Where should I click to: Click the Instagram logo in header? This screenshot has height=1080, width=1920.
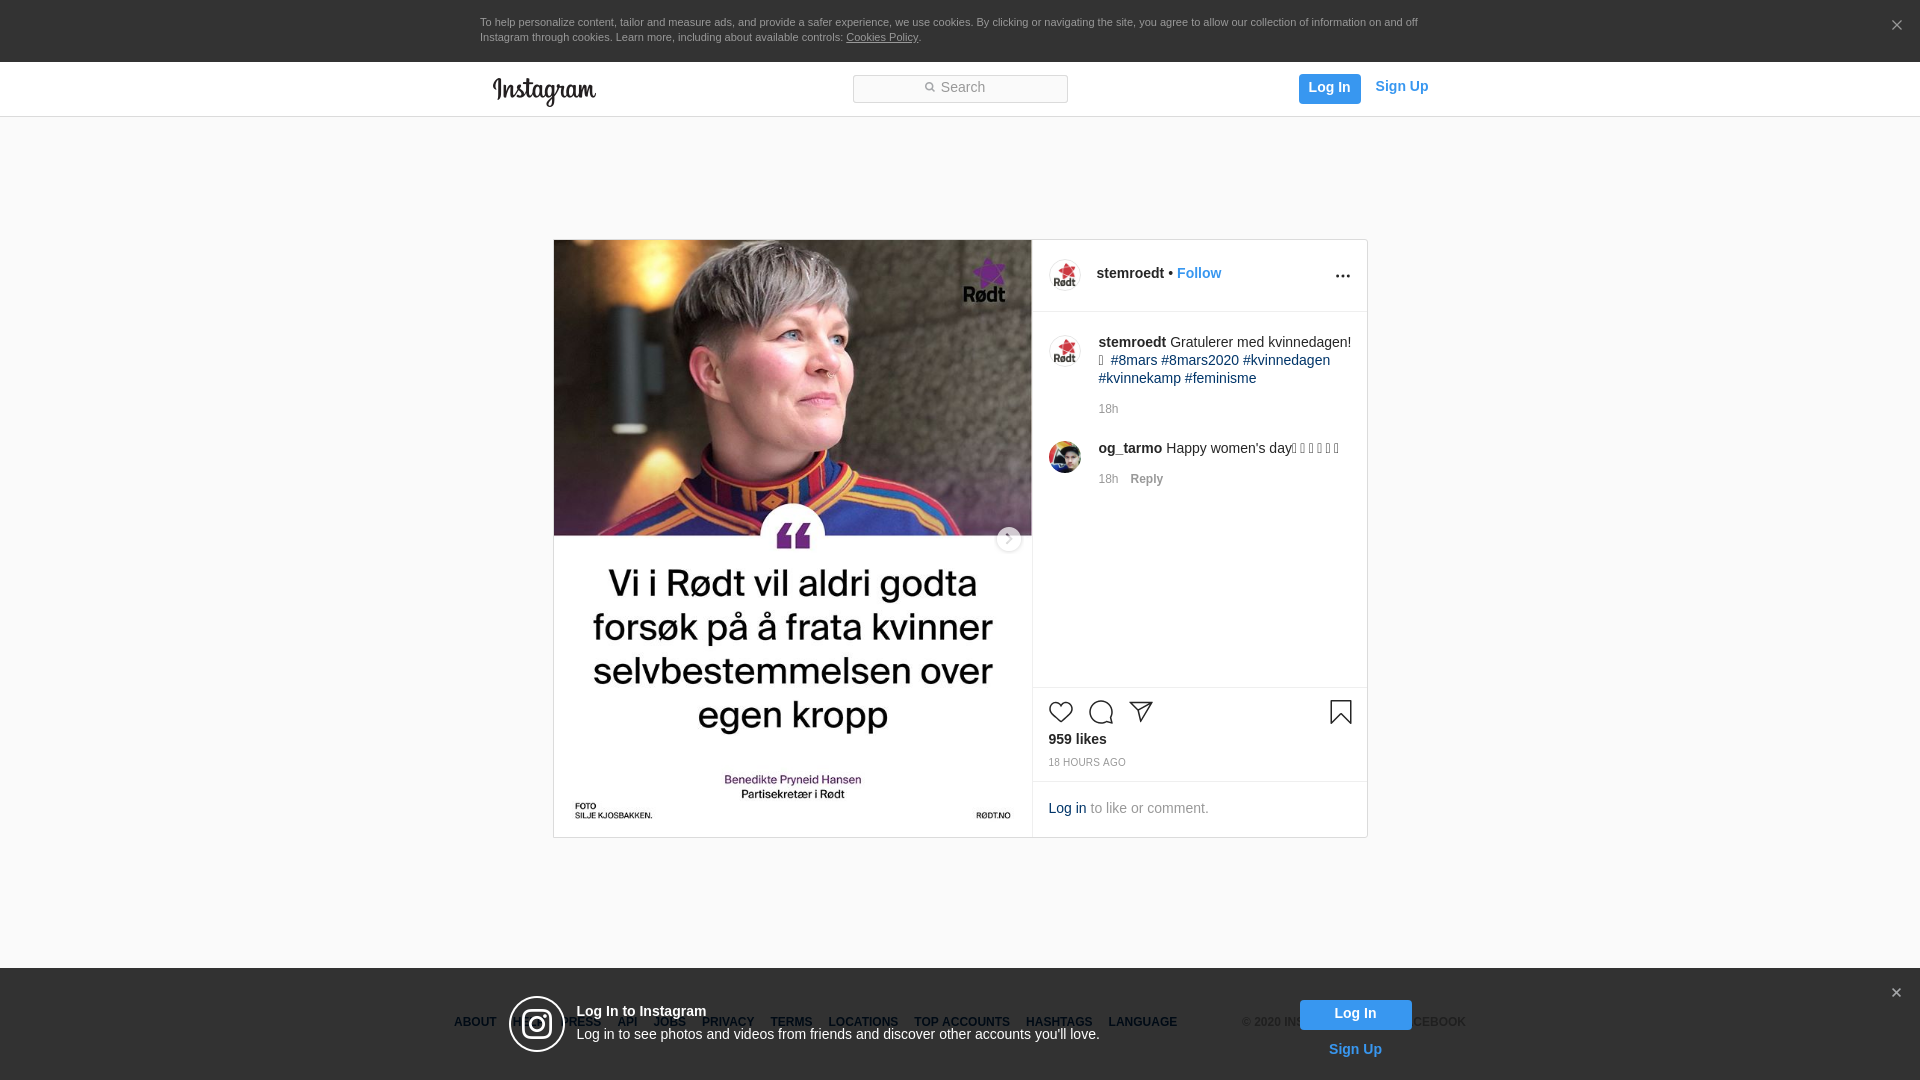coord(544,91)
